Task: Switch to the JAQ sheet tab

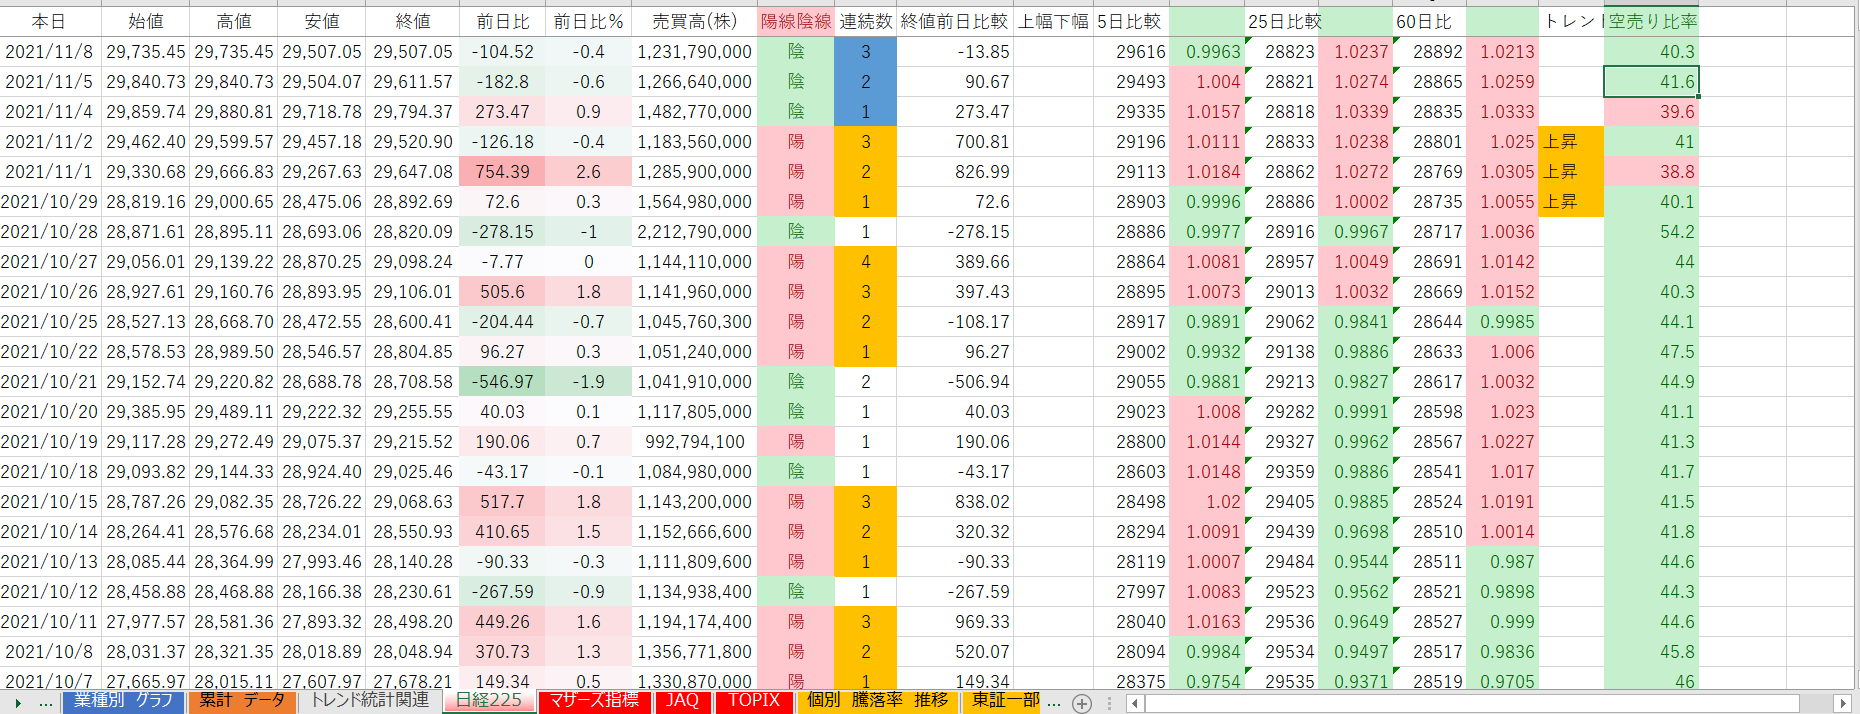Action: (x=682, y=701)
